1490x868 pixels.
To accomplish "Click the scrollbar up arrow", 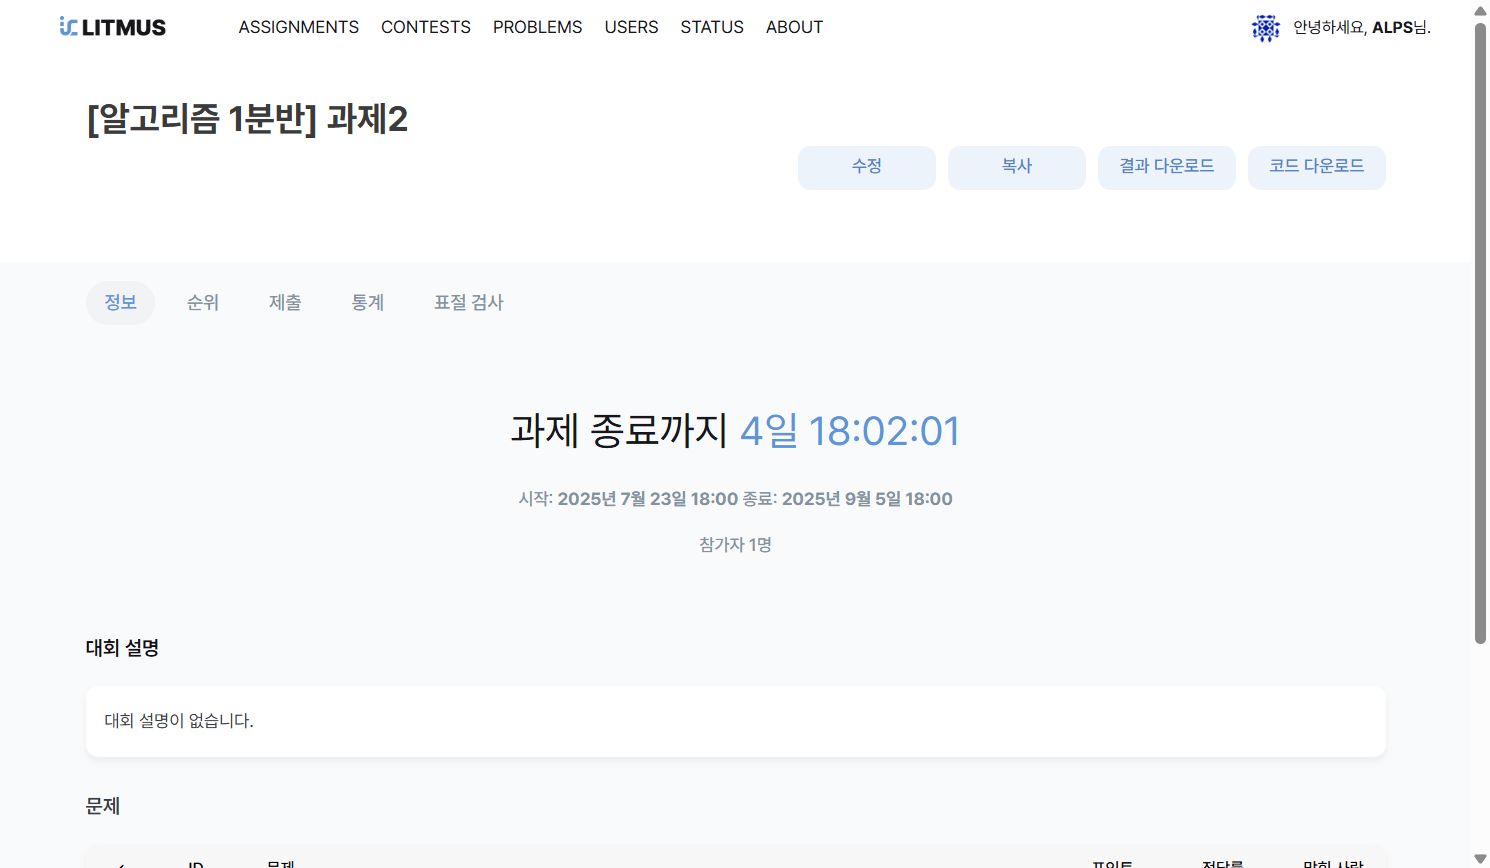I will [1480, 11].
